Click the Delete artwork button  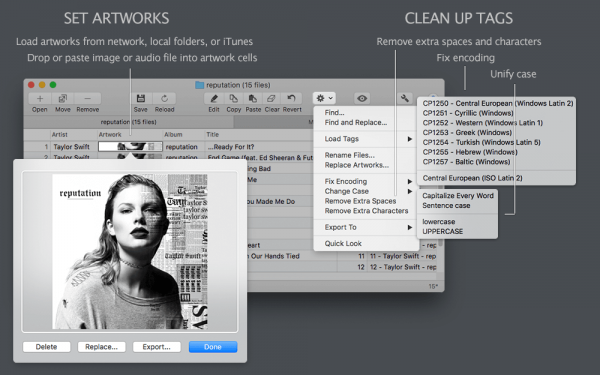46,347
